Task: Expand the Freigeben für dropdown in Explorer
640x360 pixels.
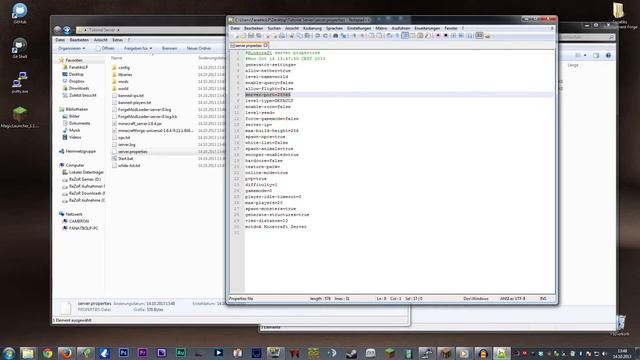Action: 138,48
